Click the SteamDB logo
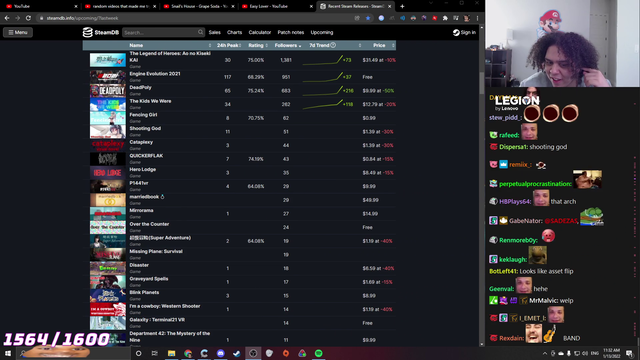Viewport: 640px width, 360px height. point(101,32)
